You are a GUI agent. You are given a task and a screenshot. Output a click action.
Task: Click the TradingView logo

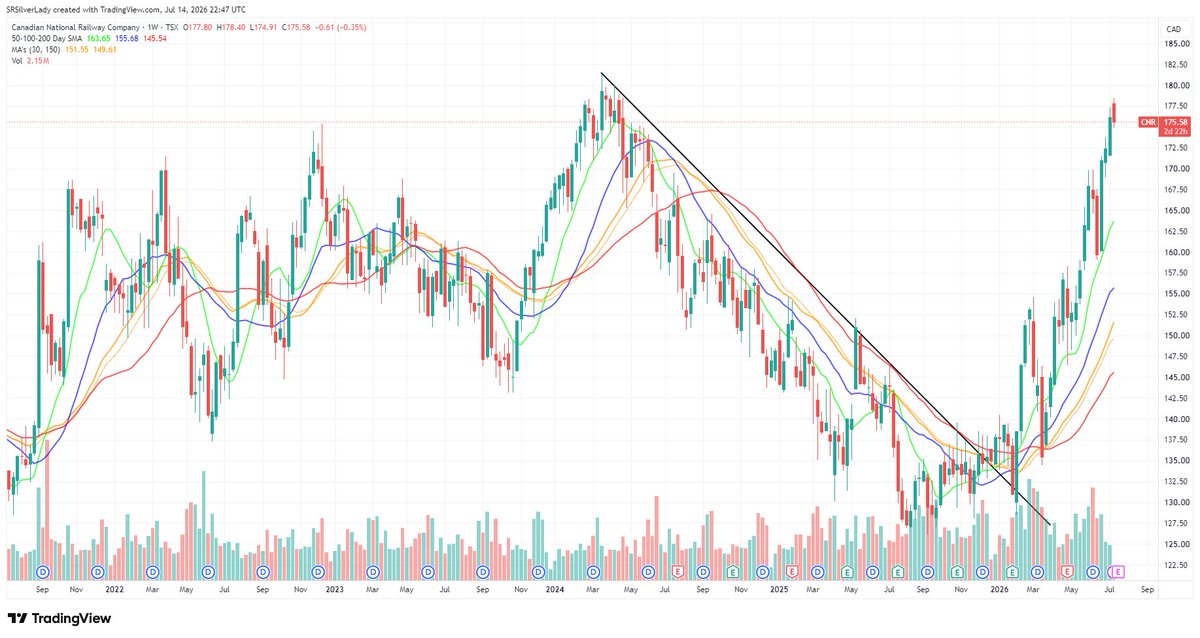[60, 618]
